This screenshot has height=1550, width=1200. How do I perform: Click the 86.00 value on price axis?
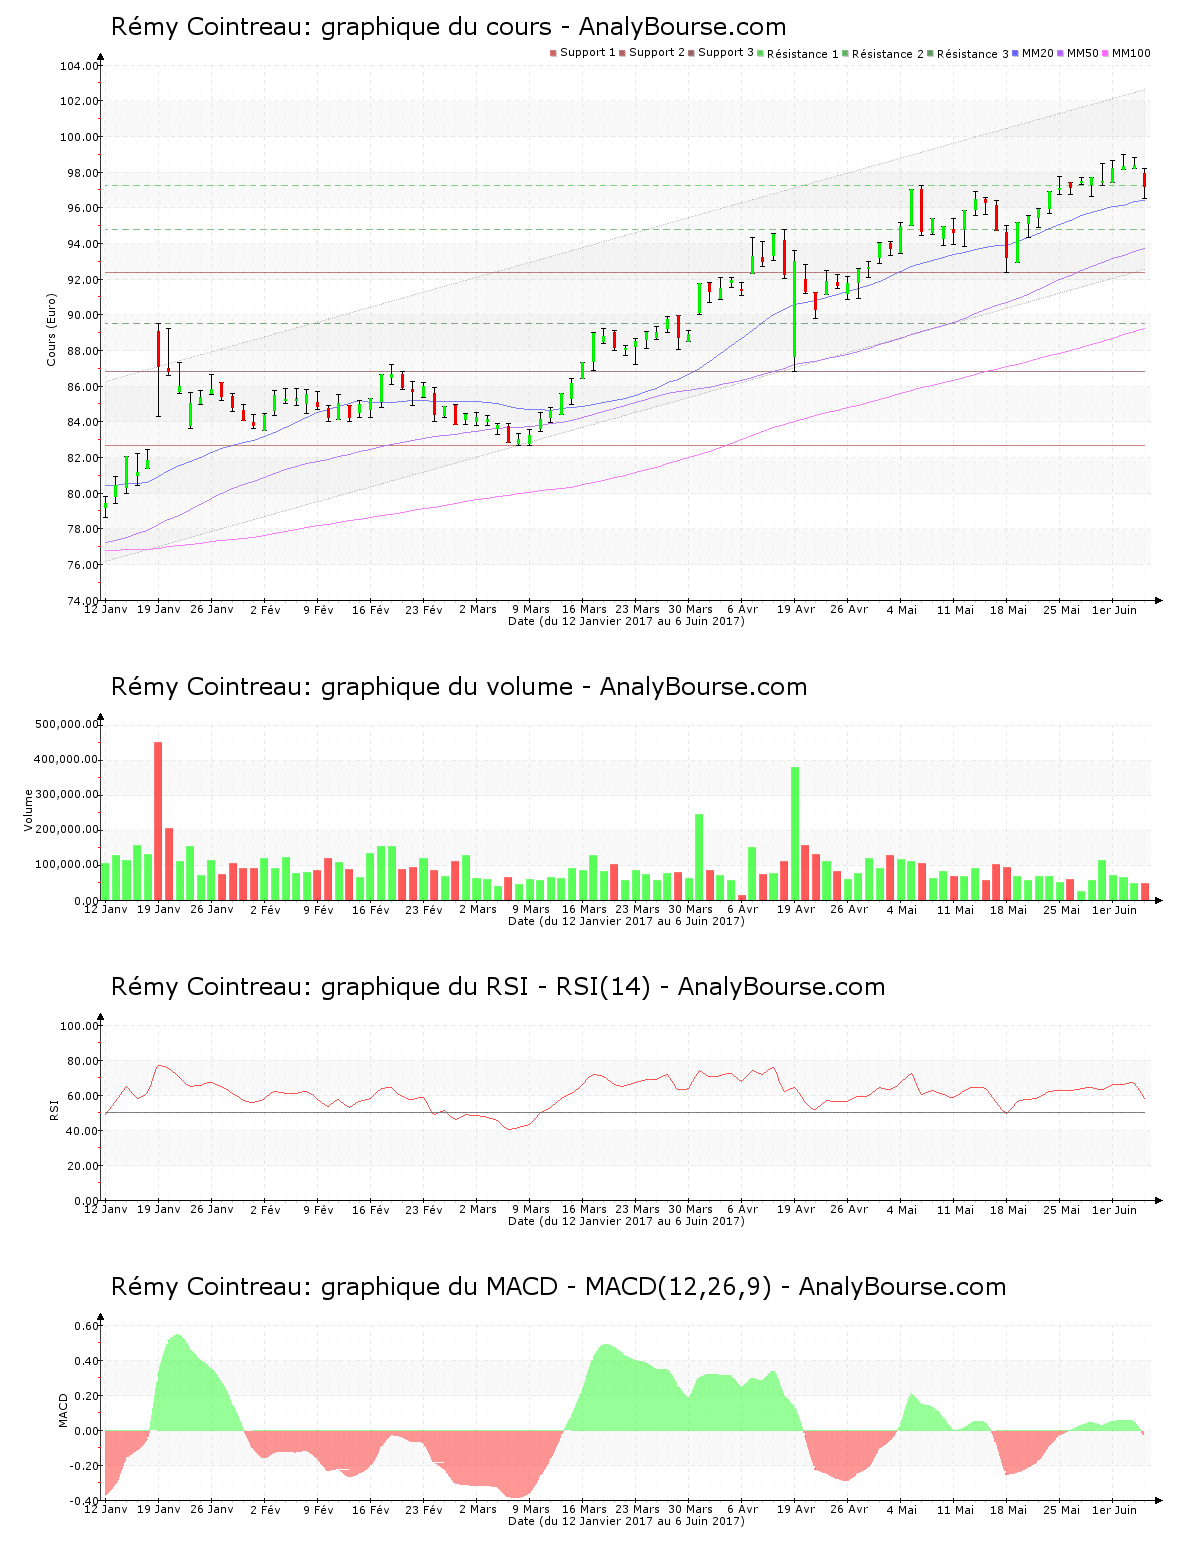[82, 387]
